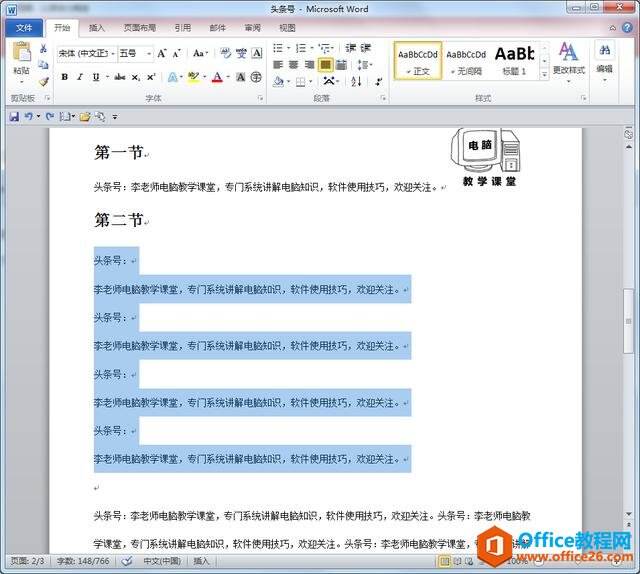Expand the styles gallery More arrow
640x574 pixels.
pos(544,74)
